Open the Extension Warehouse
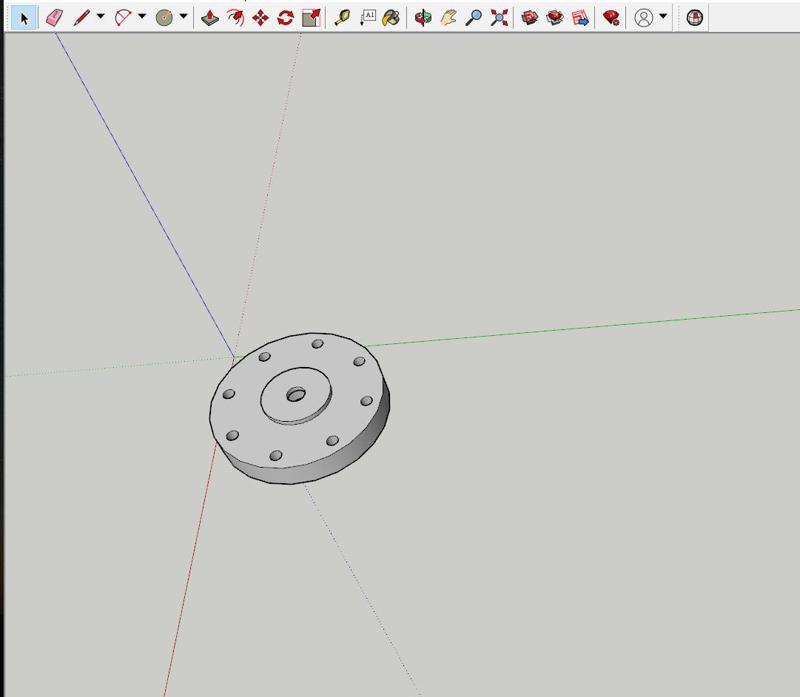The height and width of the screenshot is (697, 800). pyautogui.click(x=555, y=18)
